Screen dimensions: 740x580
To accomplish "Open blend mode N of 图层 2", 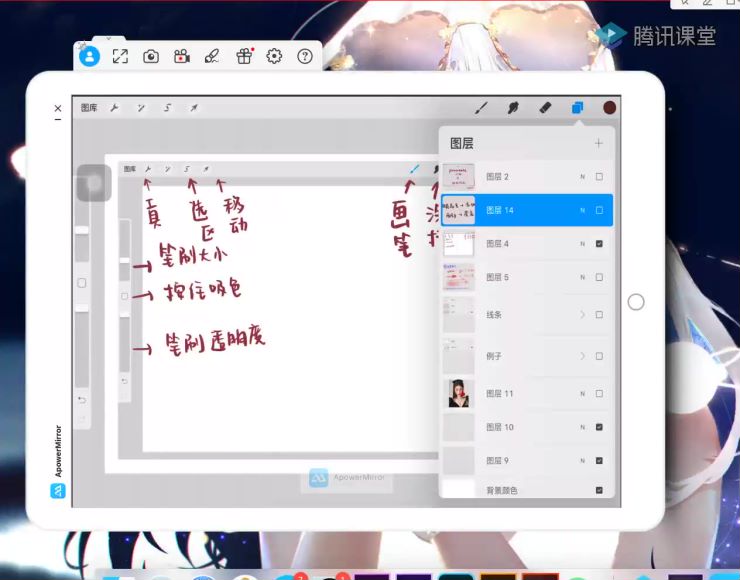I will tap(582, 177).
